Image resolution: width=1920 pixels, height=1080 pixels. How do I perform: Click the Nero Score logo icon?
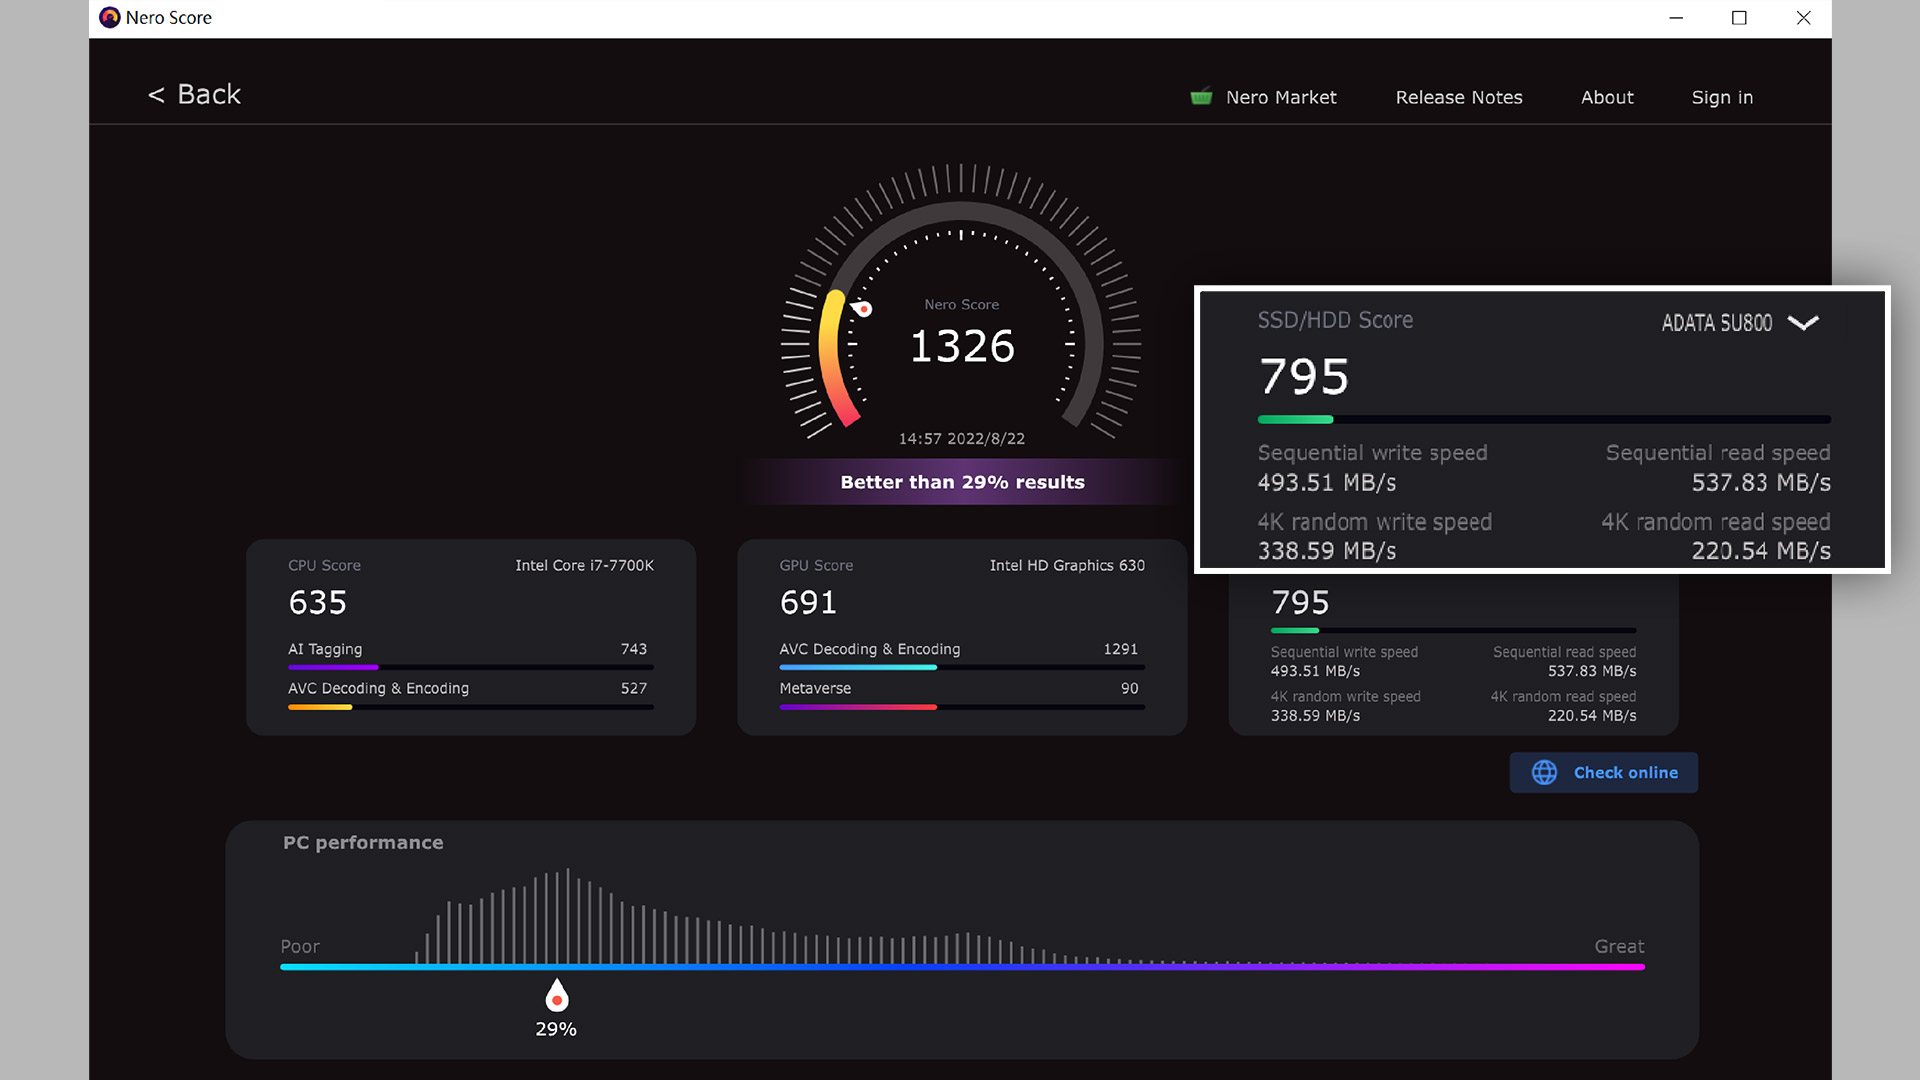pyautogui.click(x=108, y=17)
